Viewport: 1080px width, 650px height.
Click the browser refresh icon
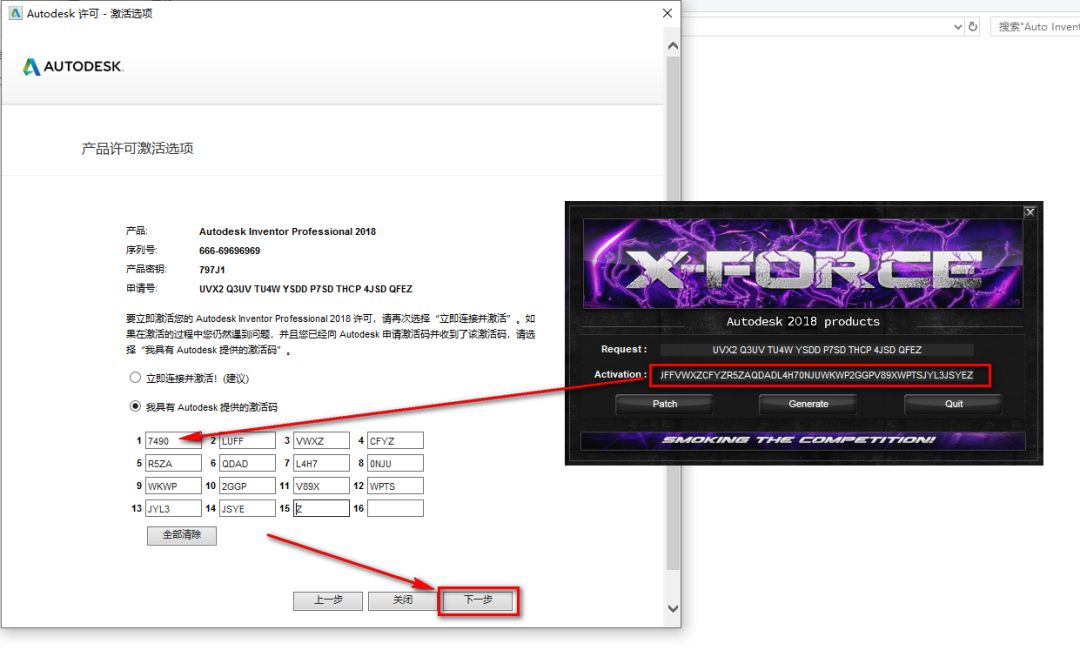pyautogui.click(x=973, y=27)
